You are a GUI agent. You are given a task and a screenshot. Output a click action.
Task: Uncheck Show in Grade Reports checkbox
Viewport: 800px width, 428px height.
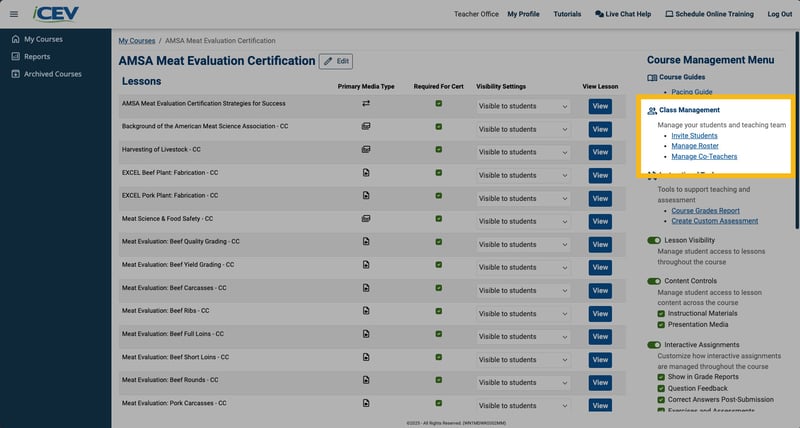[x=661, y=377]
